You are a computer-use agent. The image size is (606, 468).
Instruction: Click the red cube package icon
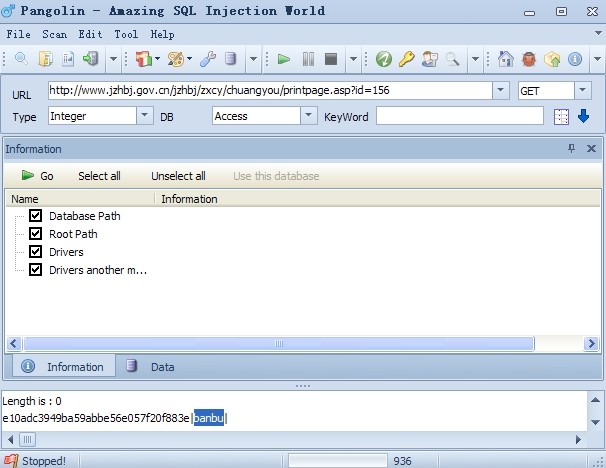tap(144, 59)
